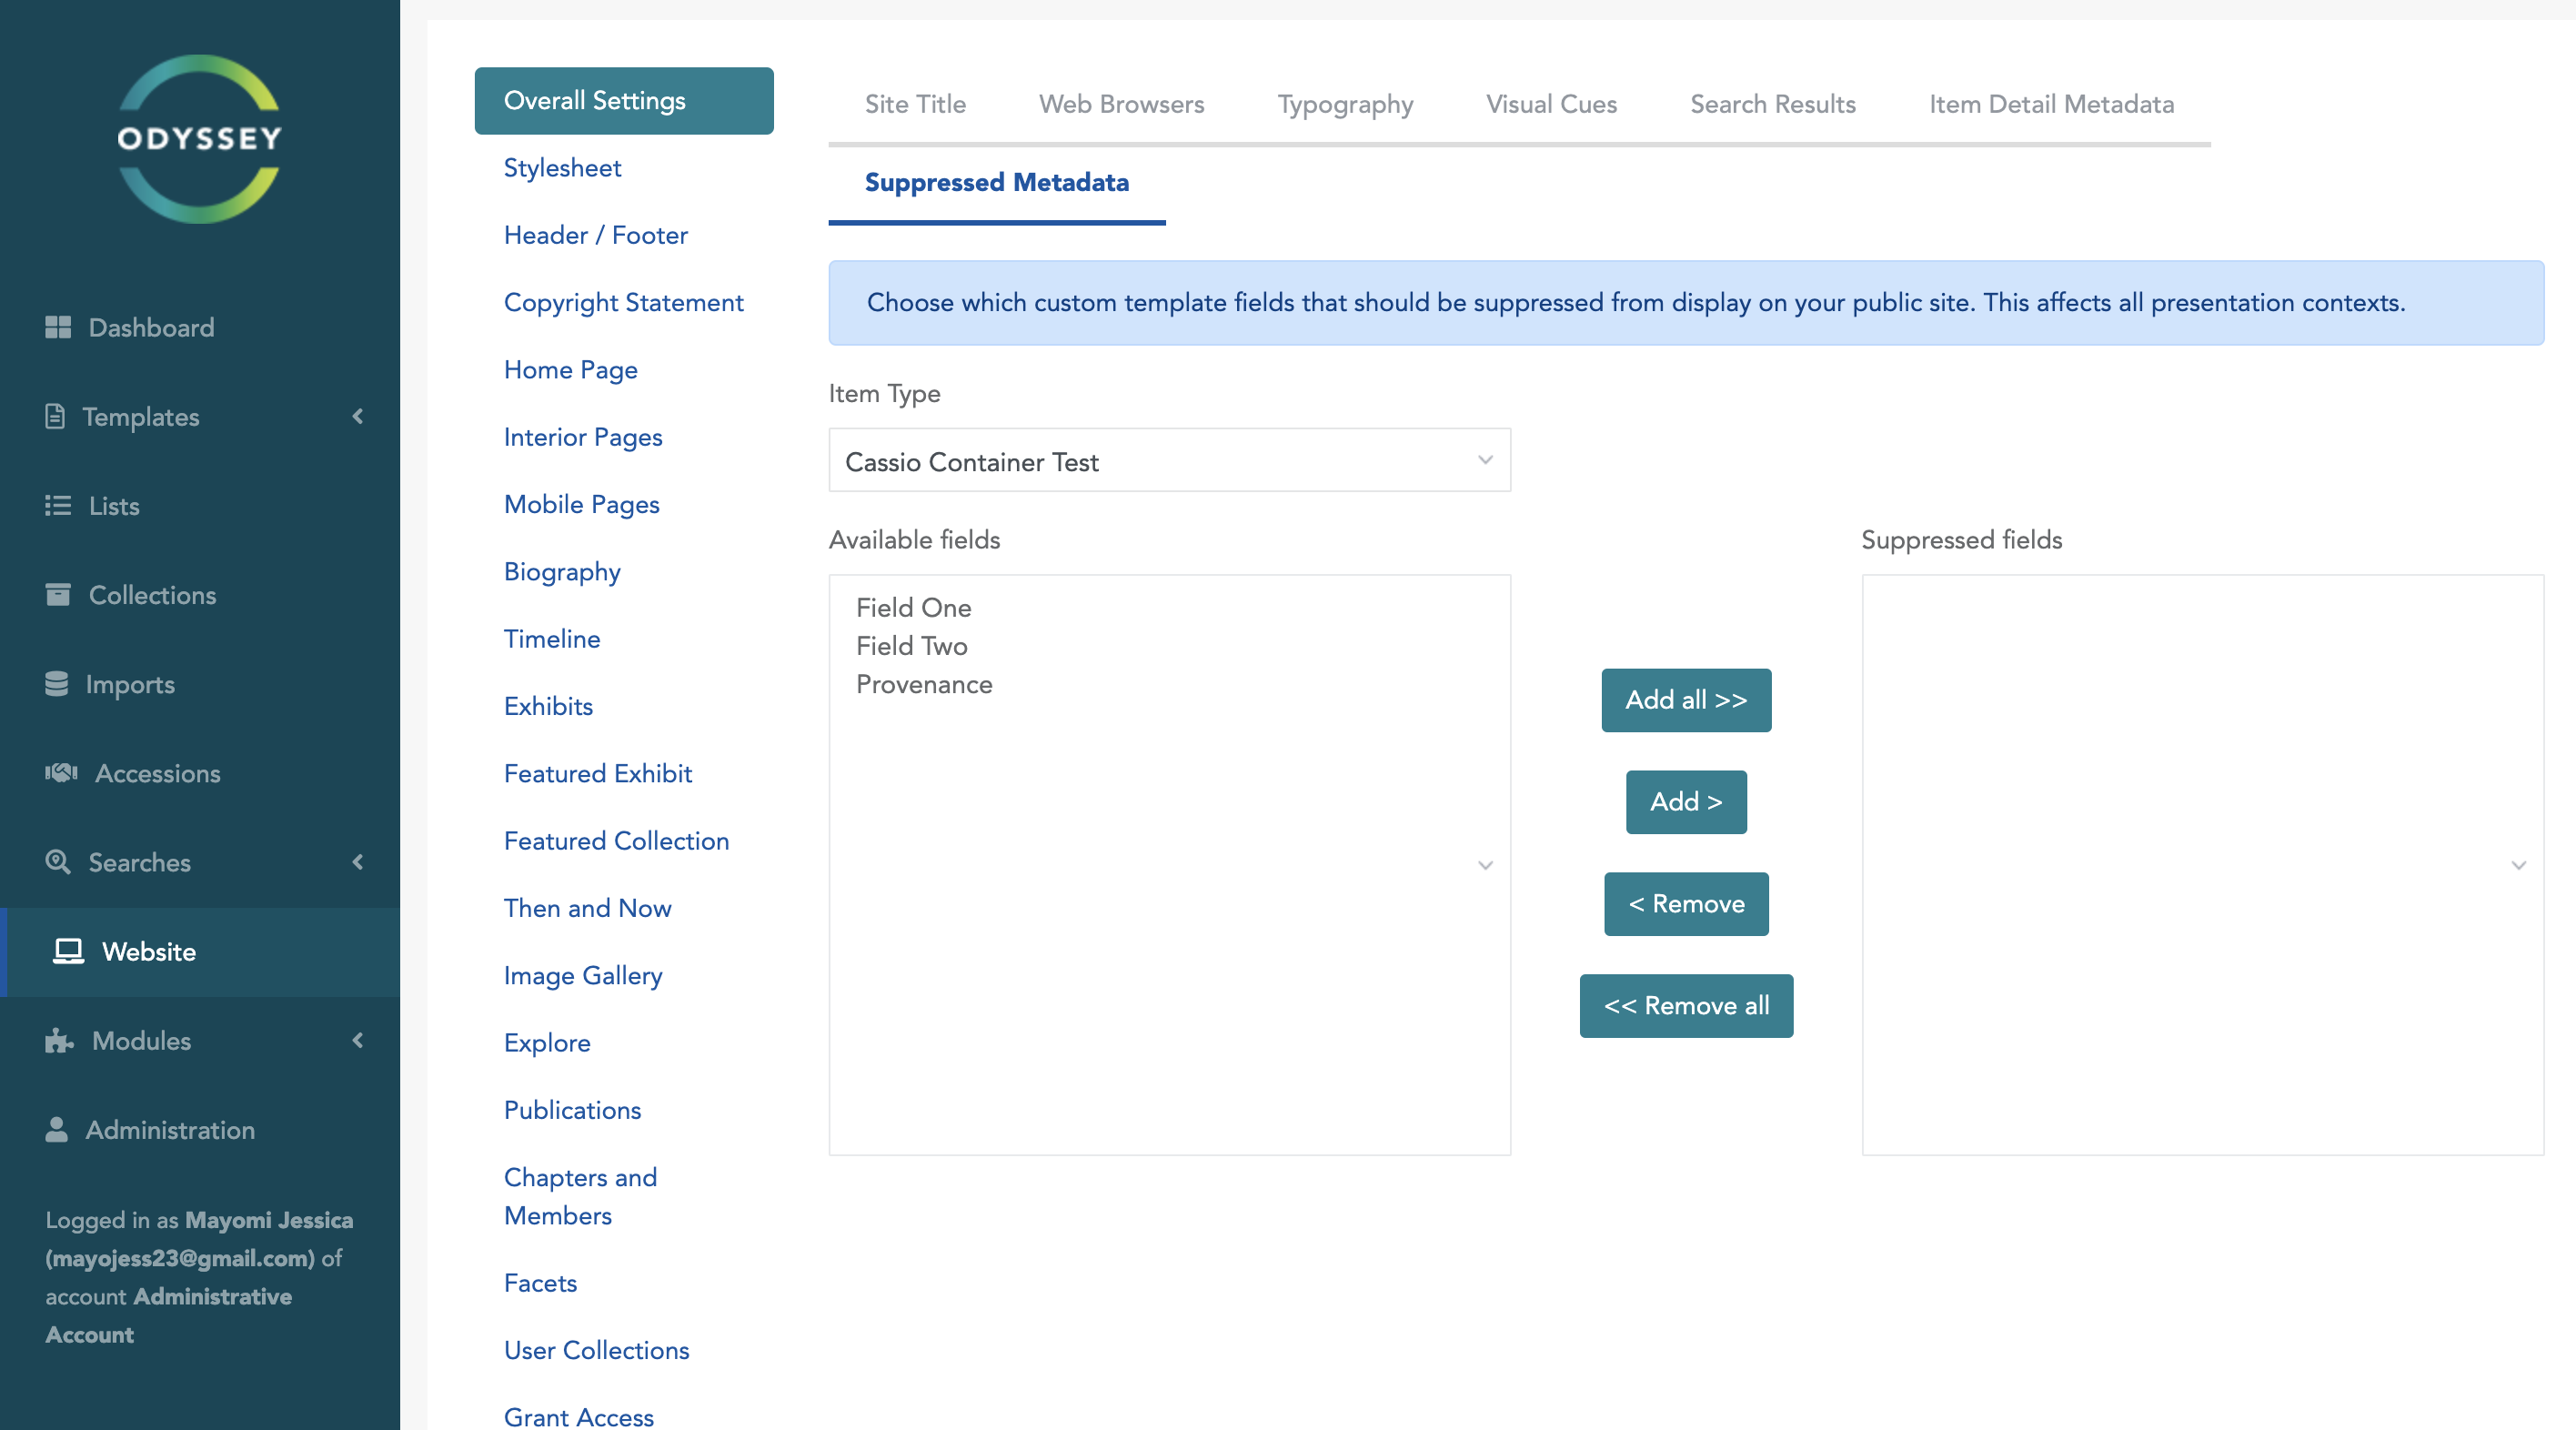Click the Dashboard grid icon
The width and height of the screenshot is (2576, 1430).
[58, 327]
